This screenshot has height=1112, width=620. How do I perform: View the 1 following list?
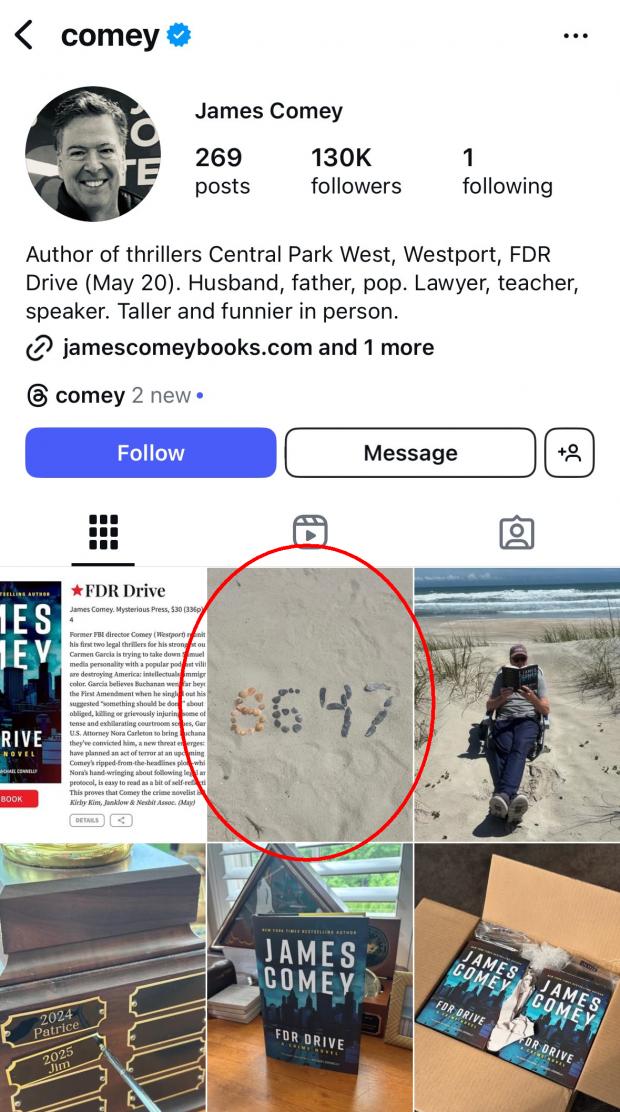507,171
